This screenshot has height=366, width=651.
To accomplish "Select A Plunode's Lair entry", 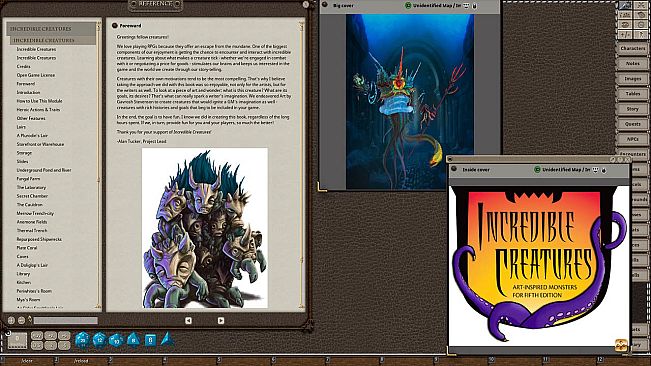I will [32, 135].
